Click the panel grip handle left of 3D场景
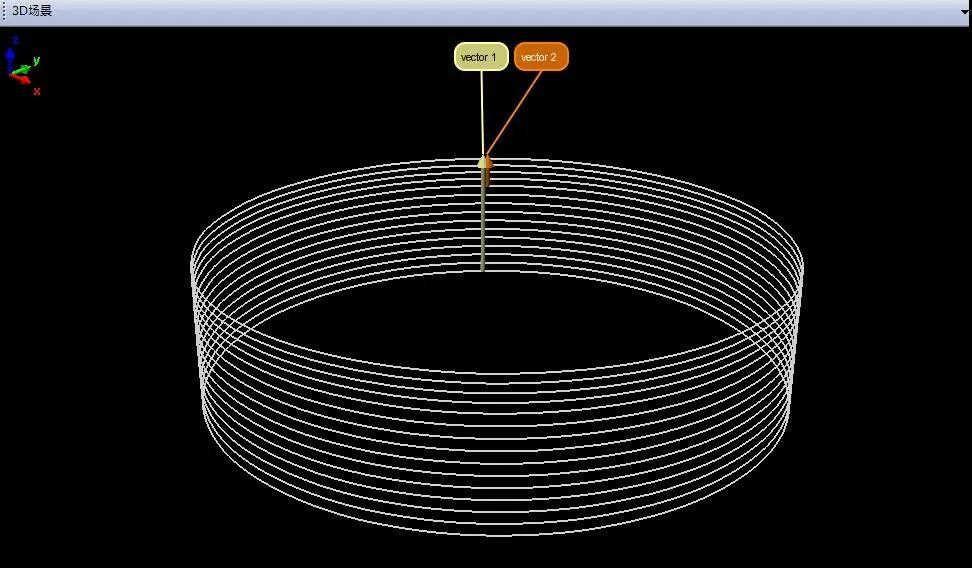The height and width of the screenshot is (568, 972). pos(4,11)
